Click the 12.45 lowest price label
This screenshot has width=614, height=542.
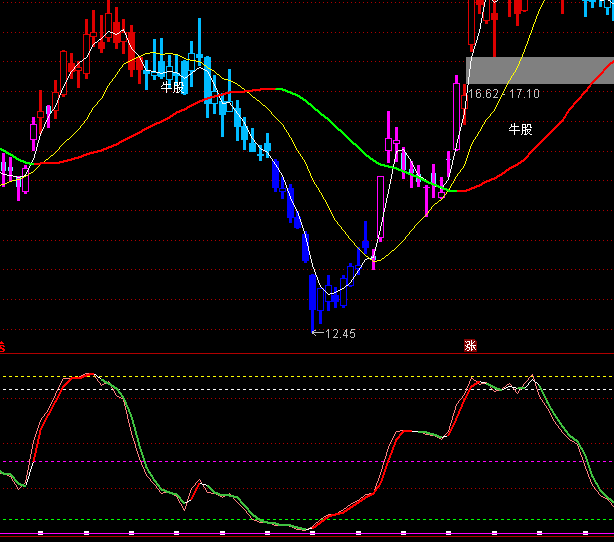coord(341,333)
